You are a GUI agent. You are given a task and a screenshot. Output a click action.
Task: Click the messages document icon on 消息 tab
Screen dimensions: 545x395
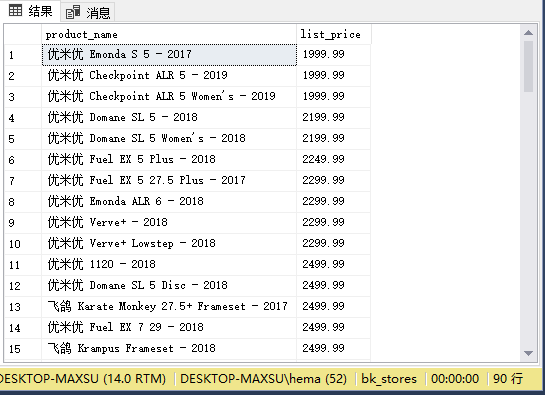click(x=73, y=13)
